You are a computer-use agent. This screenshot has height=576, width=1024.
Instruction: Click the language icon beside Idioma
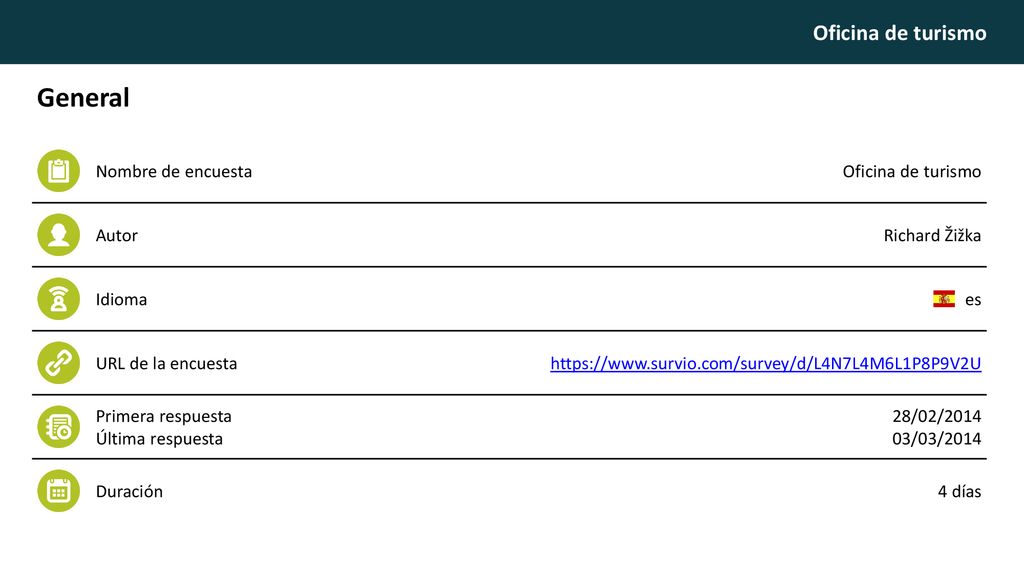pyautogui.click(x=58, y=299)
